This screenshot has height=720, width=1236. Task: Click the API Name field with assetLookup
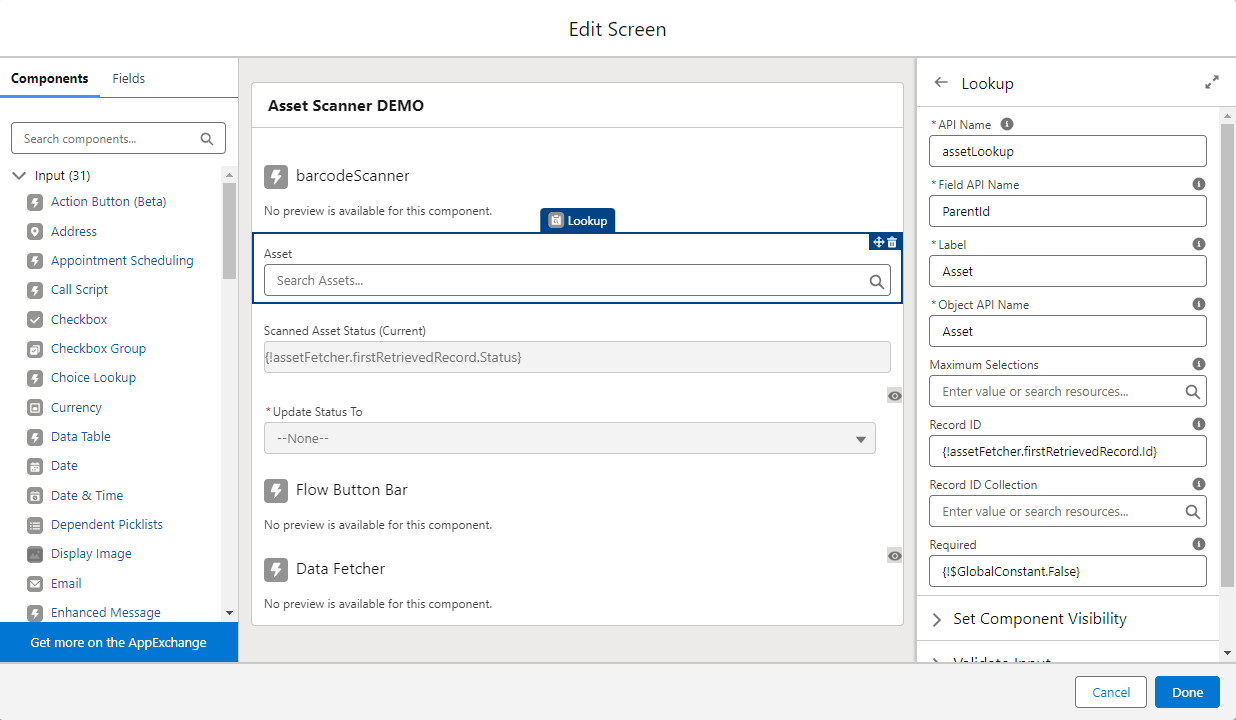point(1068,151)
